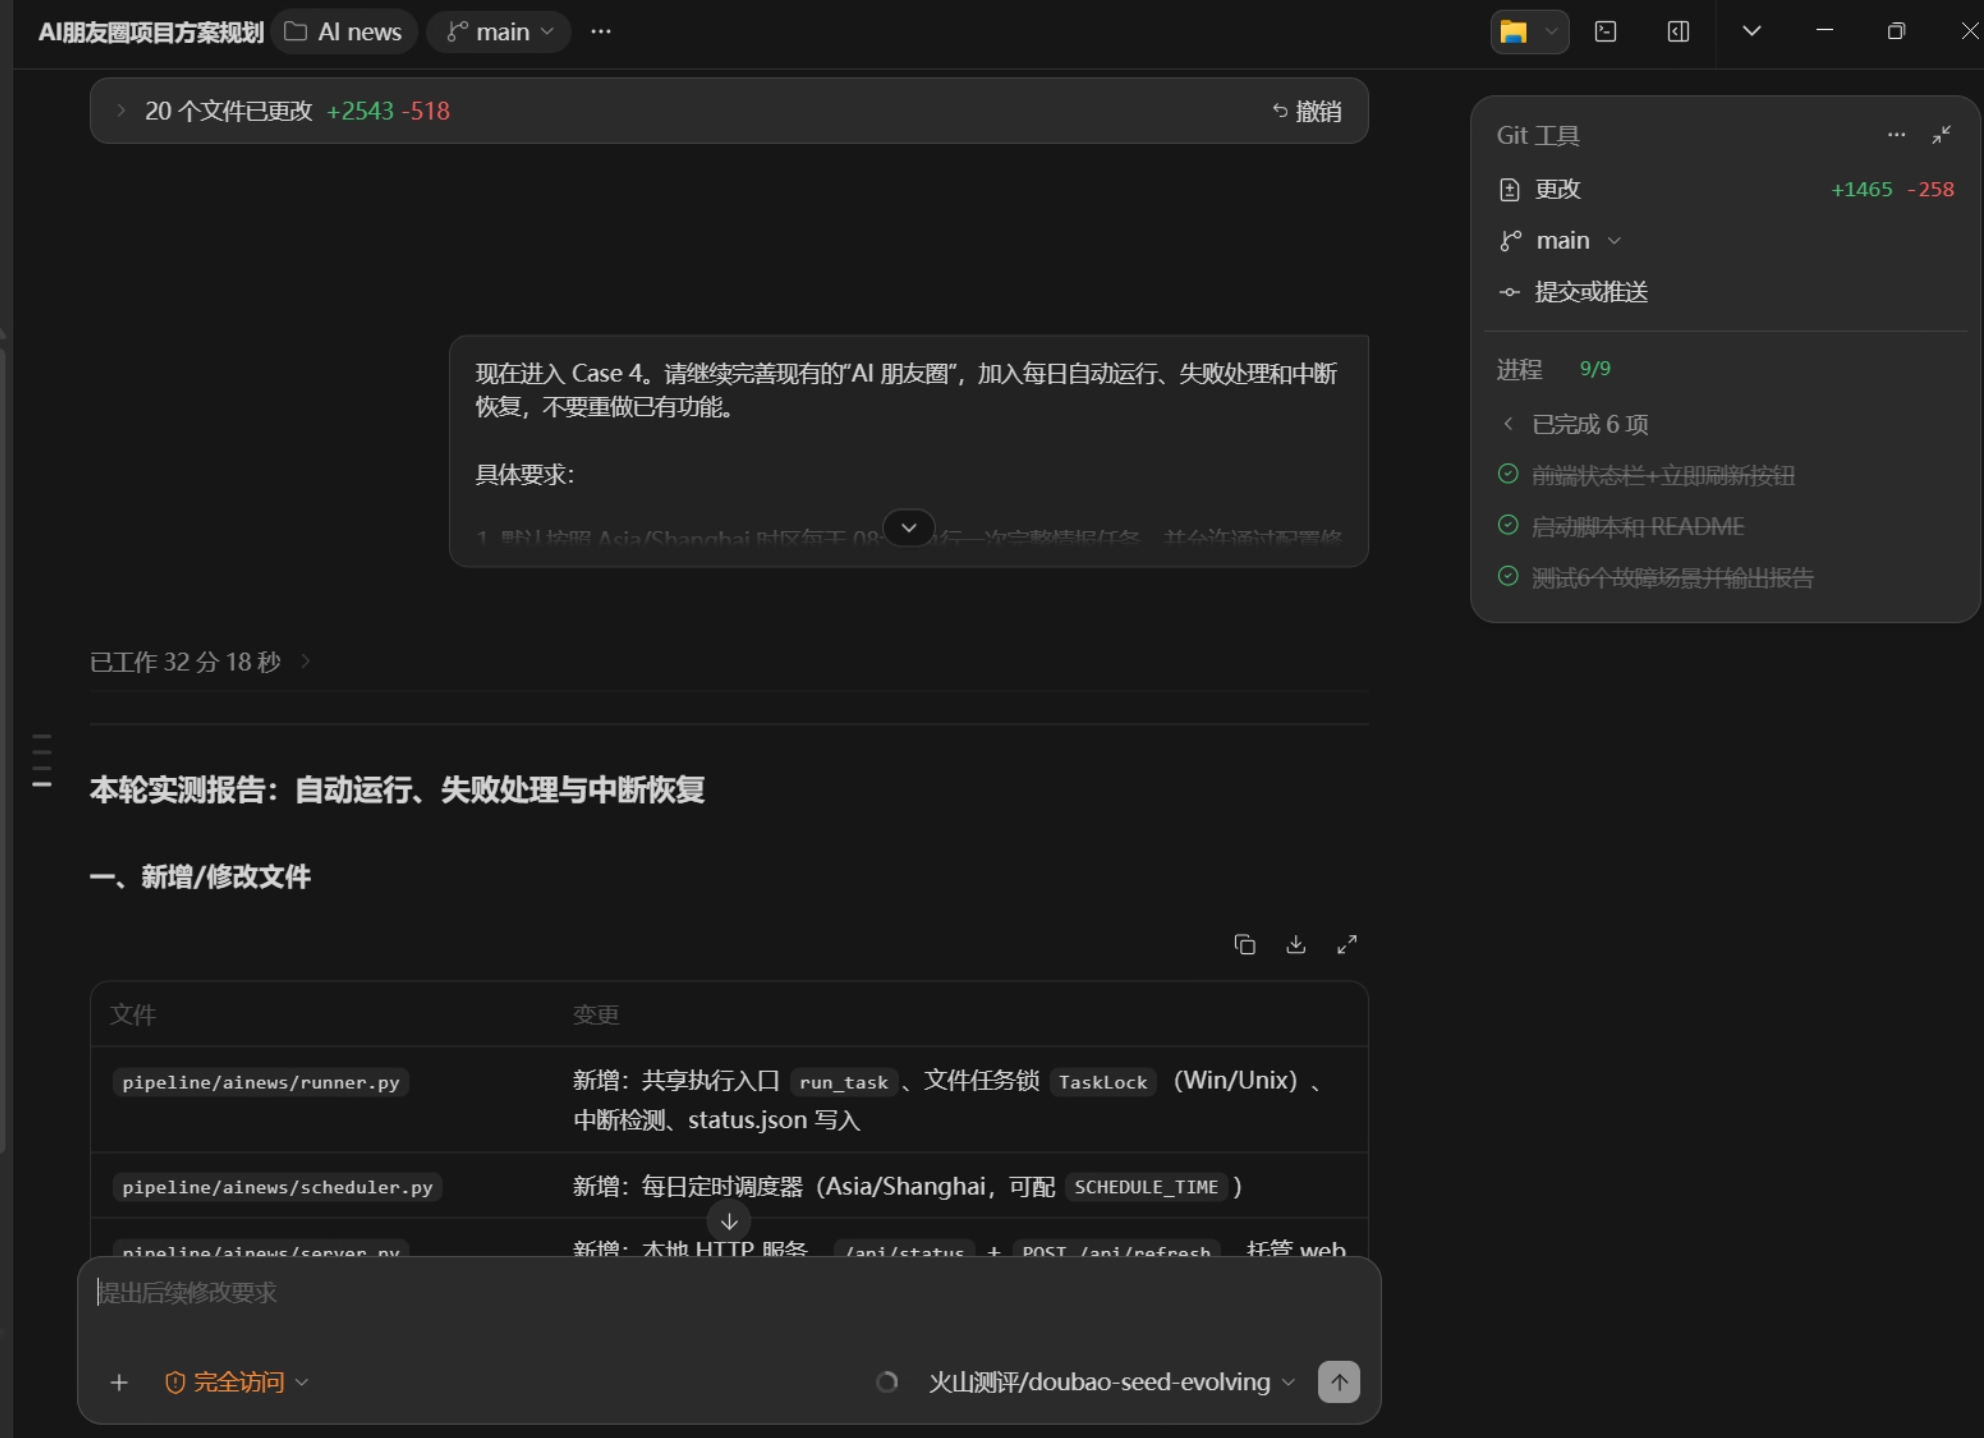Open the main branch selector in Git panel
Screen dimensions: 1984x1438
(x=1561, y=241)
